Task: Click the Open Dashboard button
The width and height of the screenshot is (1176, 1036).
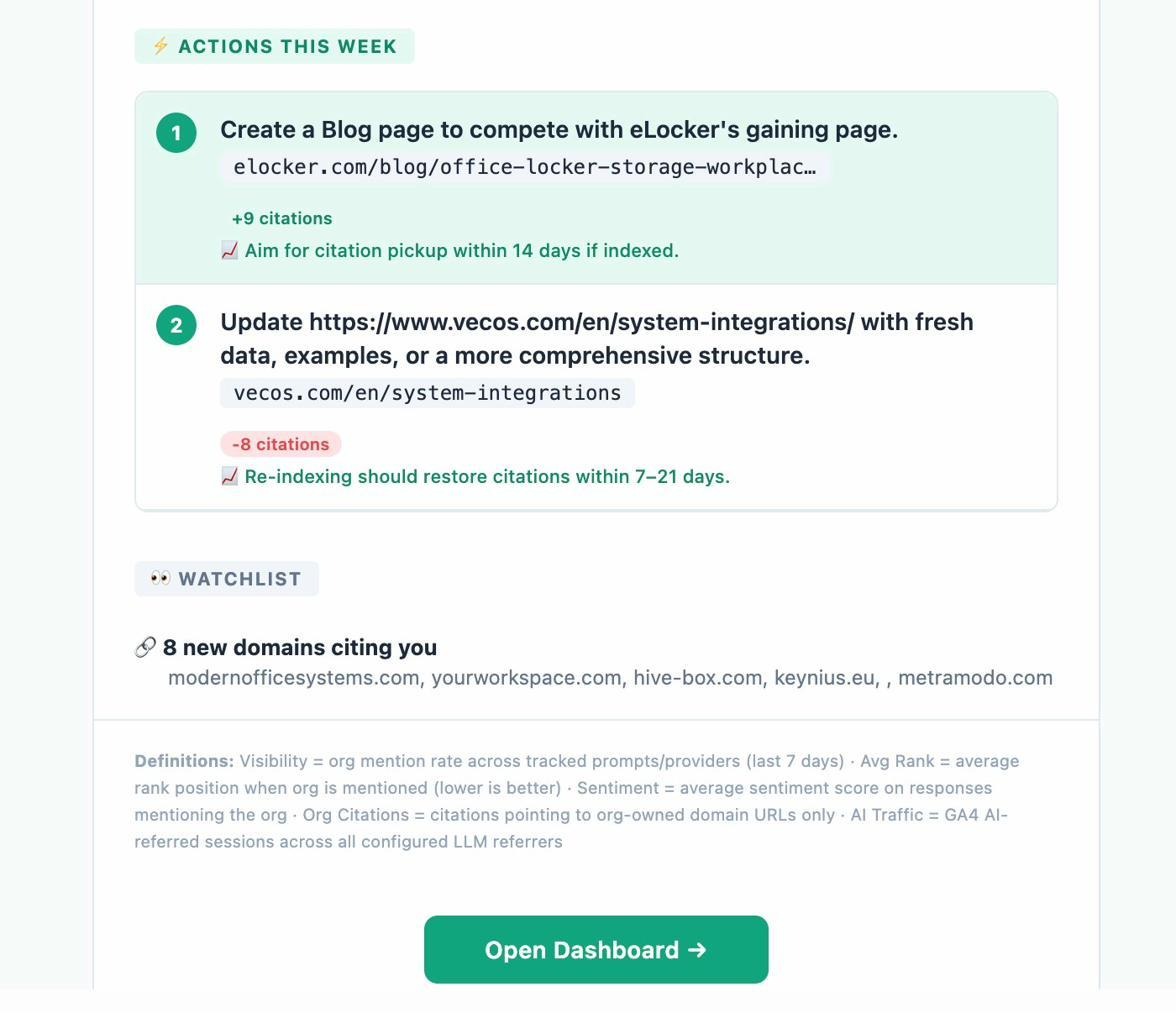Action: click(x=596, y=950)
